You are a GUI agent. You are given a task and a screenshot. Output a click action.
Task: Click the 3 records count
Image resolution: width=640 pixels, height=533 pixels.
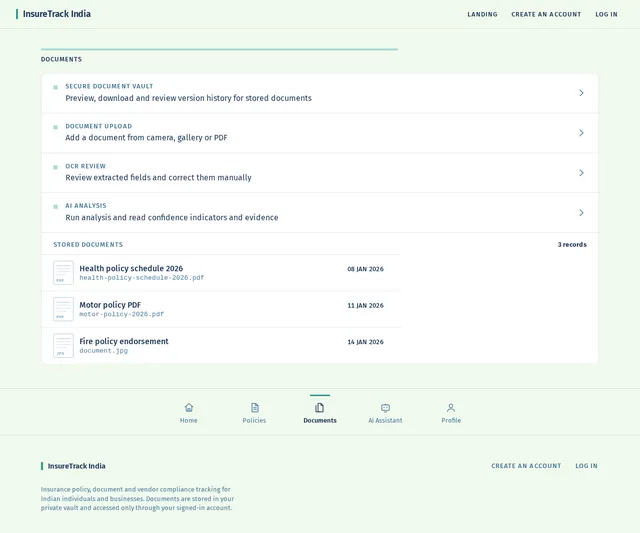tap(572, 244)
